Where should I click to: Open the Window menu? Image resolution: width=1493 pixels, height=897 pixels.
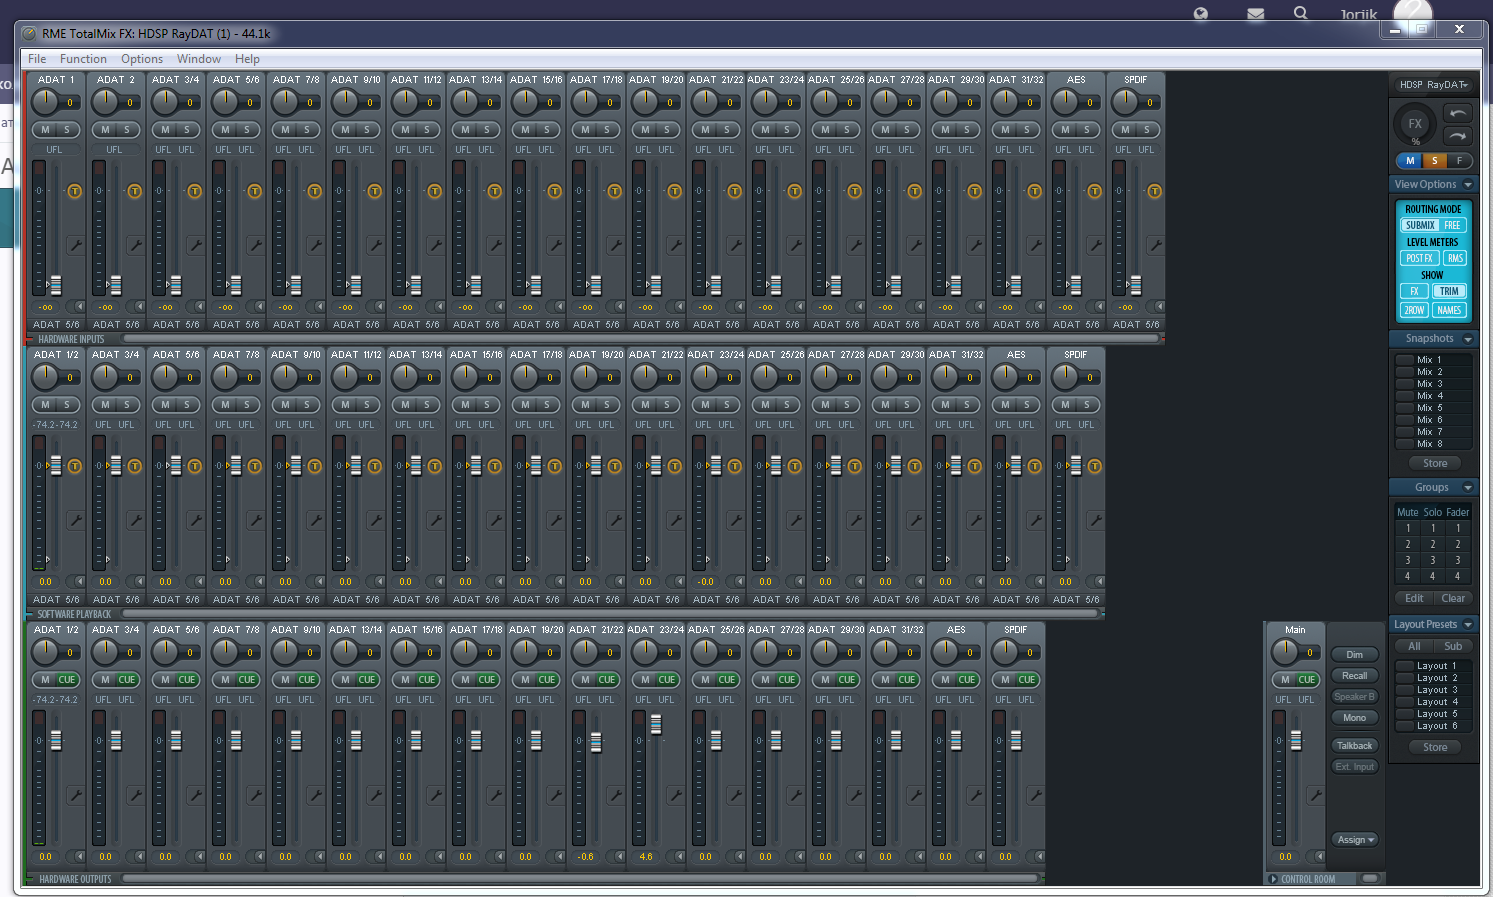[x=199, y=59]
